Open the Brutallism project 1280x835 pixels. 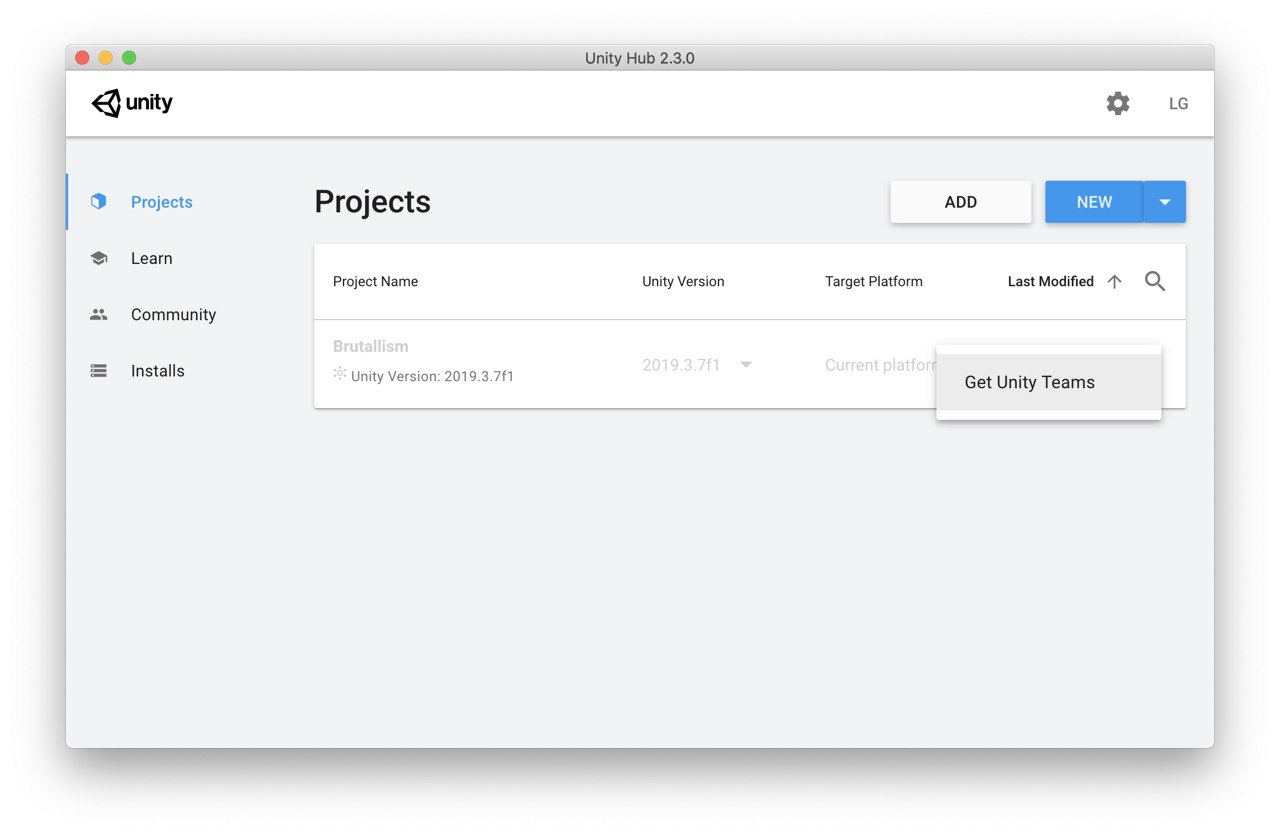[x=371, y=346]
